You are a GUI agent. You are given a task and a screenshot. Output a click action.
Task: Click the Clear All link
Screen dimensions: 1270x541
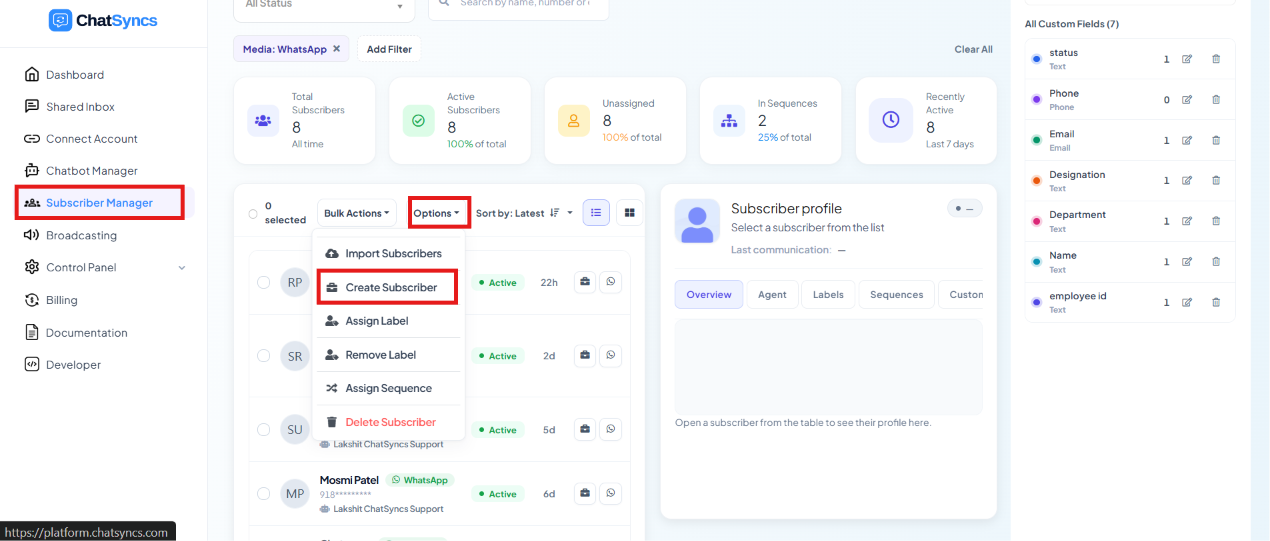973,49
